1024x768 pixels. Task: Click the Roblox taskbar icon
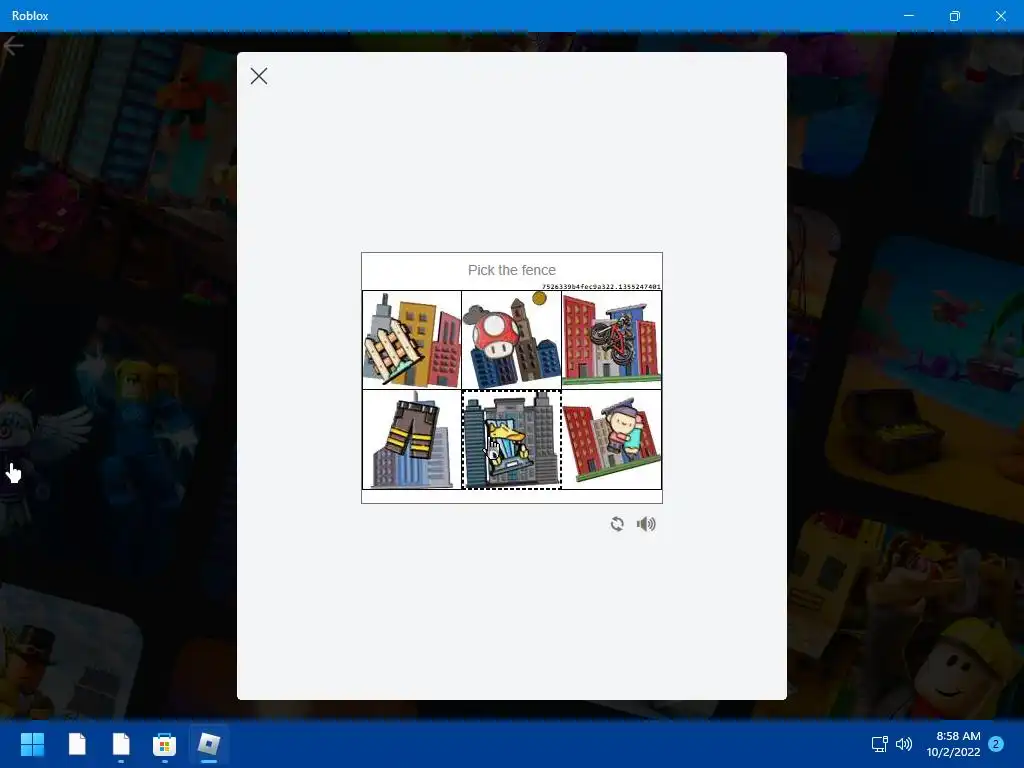point(208,744)
